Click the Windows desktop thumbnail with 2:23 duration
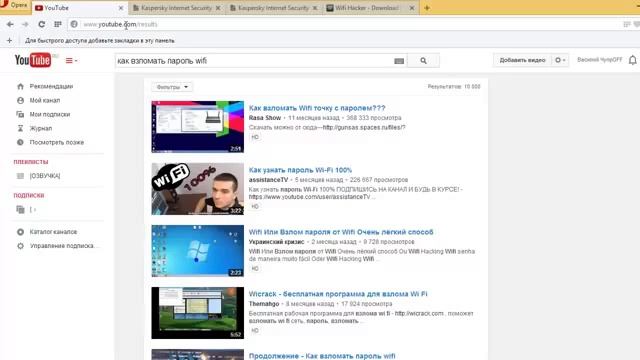Image resolution: width=640 pixels, height=360 pixels. (198, 251)
